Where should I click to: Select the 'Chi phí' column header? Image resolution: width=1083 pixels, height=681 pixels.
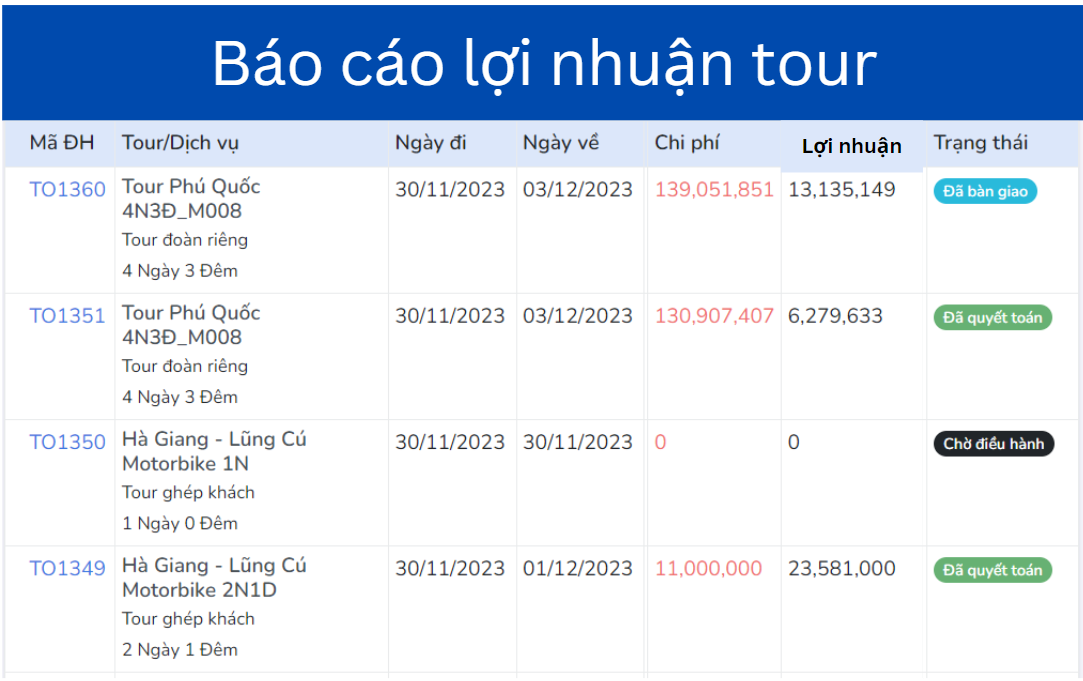click(687, 143)
